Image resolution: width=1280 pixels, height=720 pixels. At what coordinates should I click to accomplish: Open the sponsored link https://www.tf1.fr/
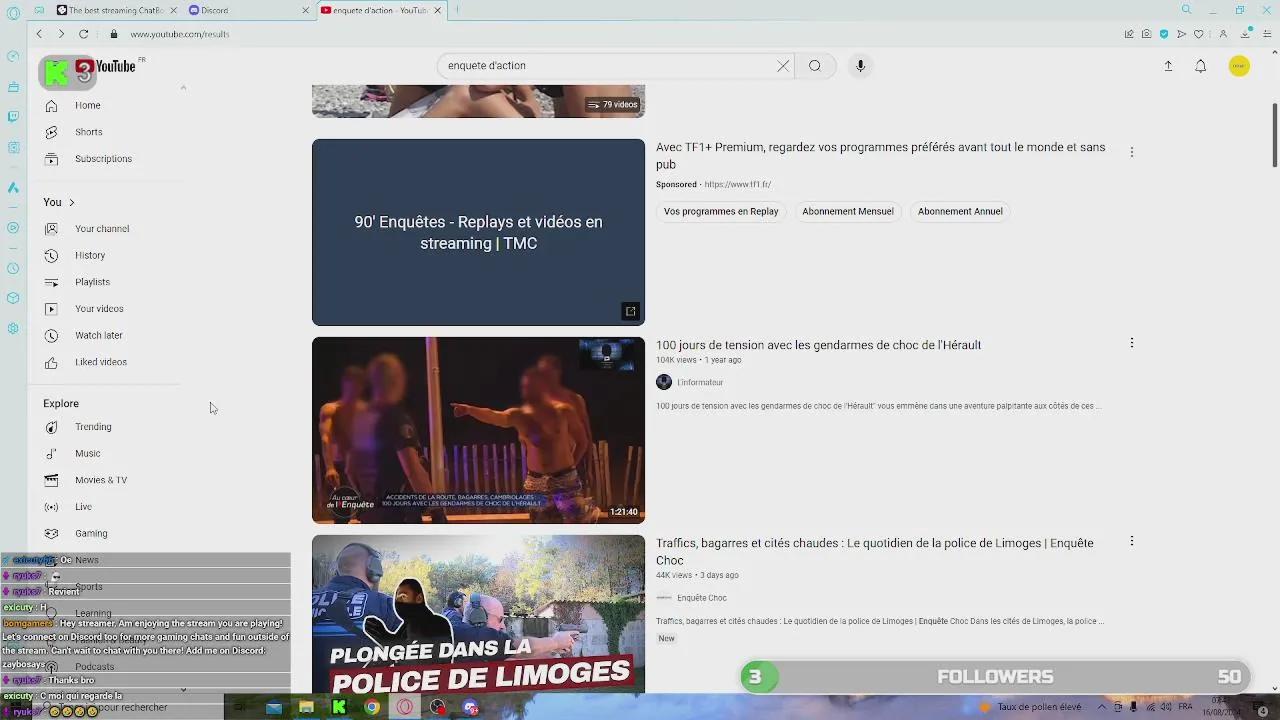tap(737, 185)
